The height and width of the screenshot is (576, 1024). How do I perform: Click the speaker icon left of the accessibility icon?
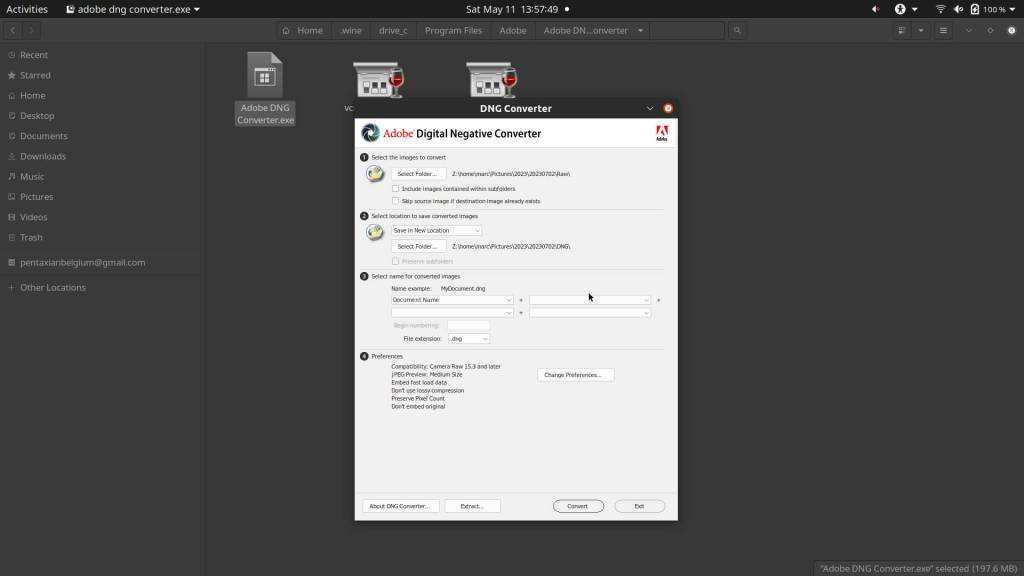tap(875, 9)
